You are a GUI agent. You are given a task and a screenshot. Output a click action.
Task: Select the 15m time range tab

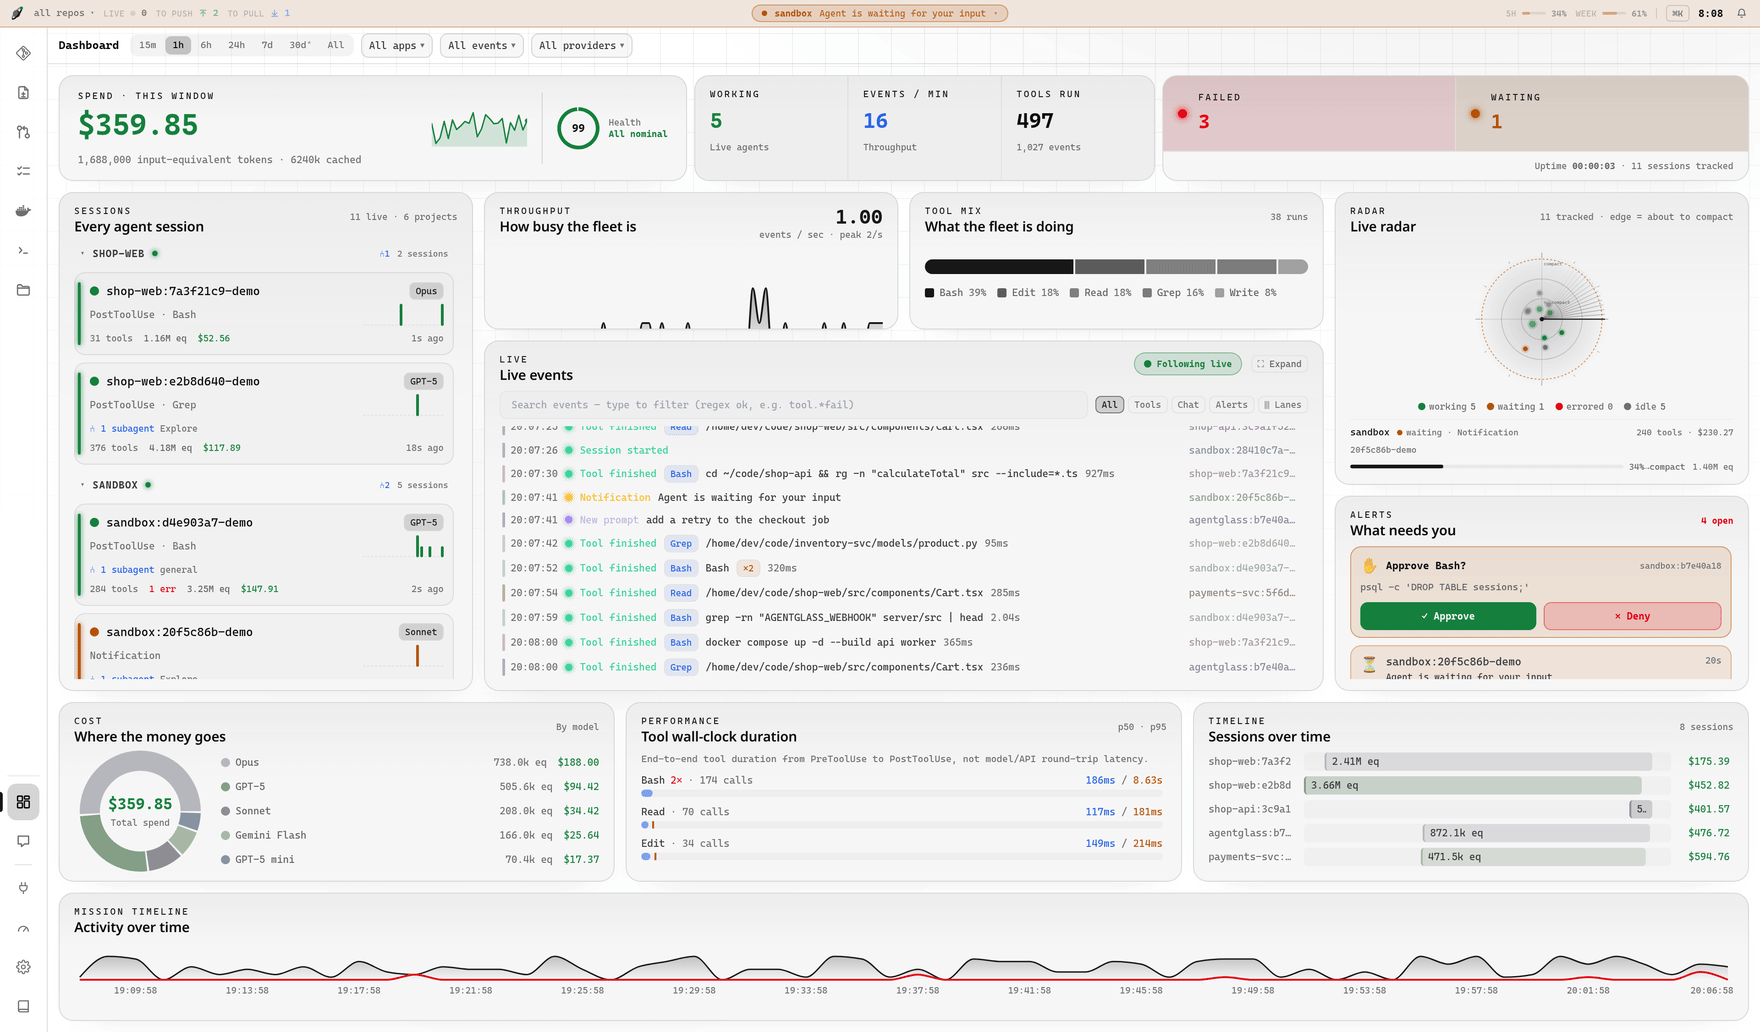(148, 45)
